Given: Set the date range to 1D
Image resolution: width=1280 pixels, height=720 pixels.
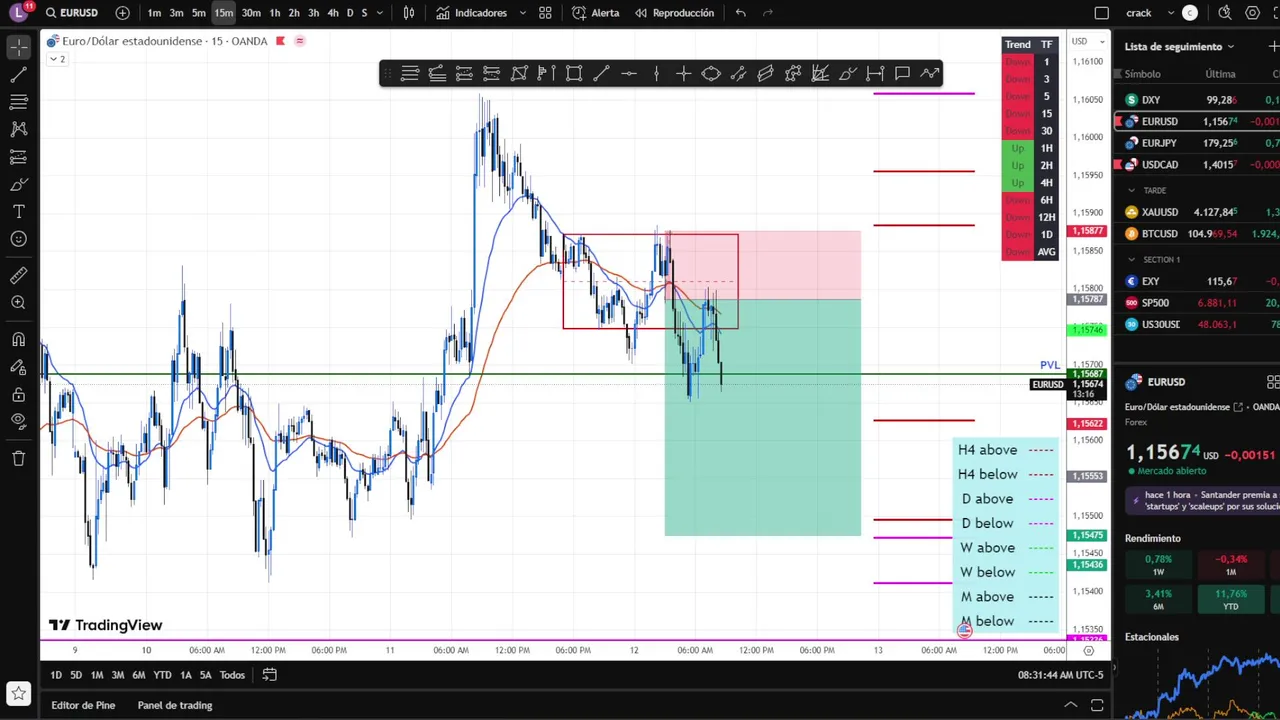Looking at the screenshot, I should 56,675.
